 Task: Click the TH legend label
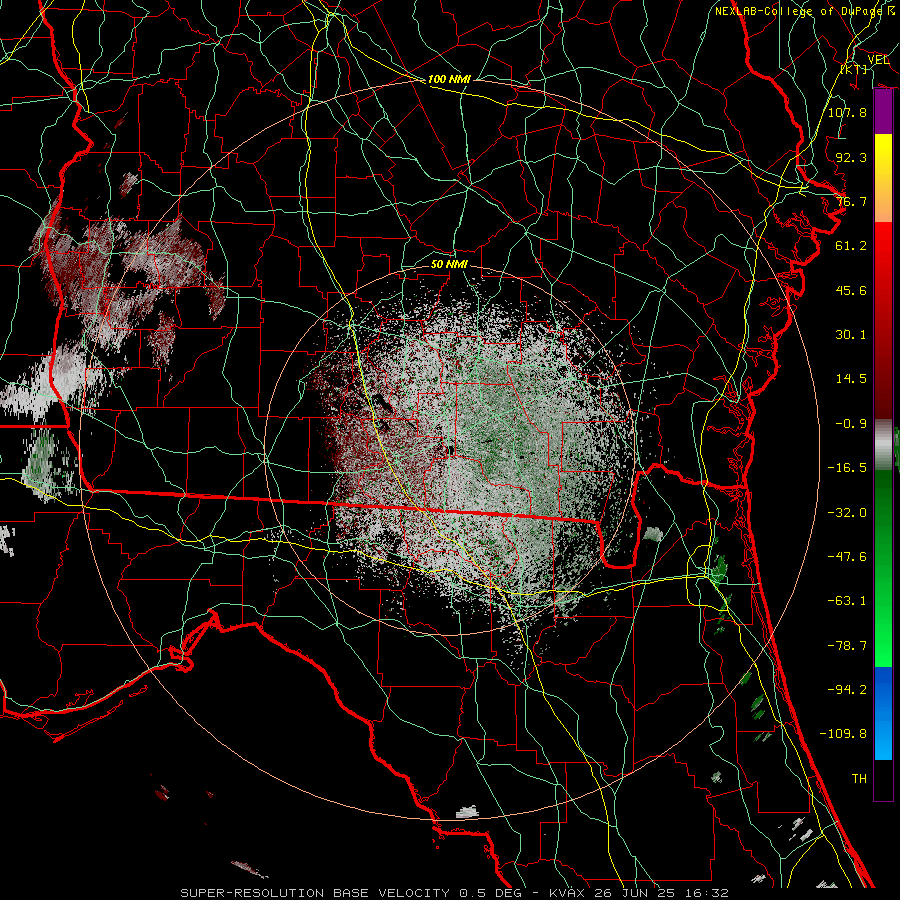coord(859,779)
